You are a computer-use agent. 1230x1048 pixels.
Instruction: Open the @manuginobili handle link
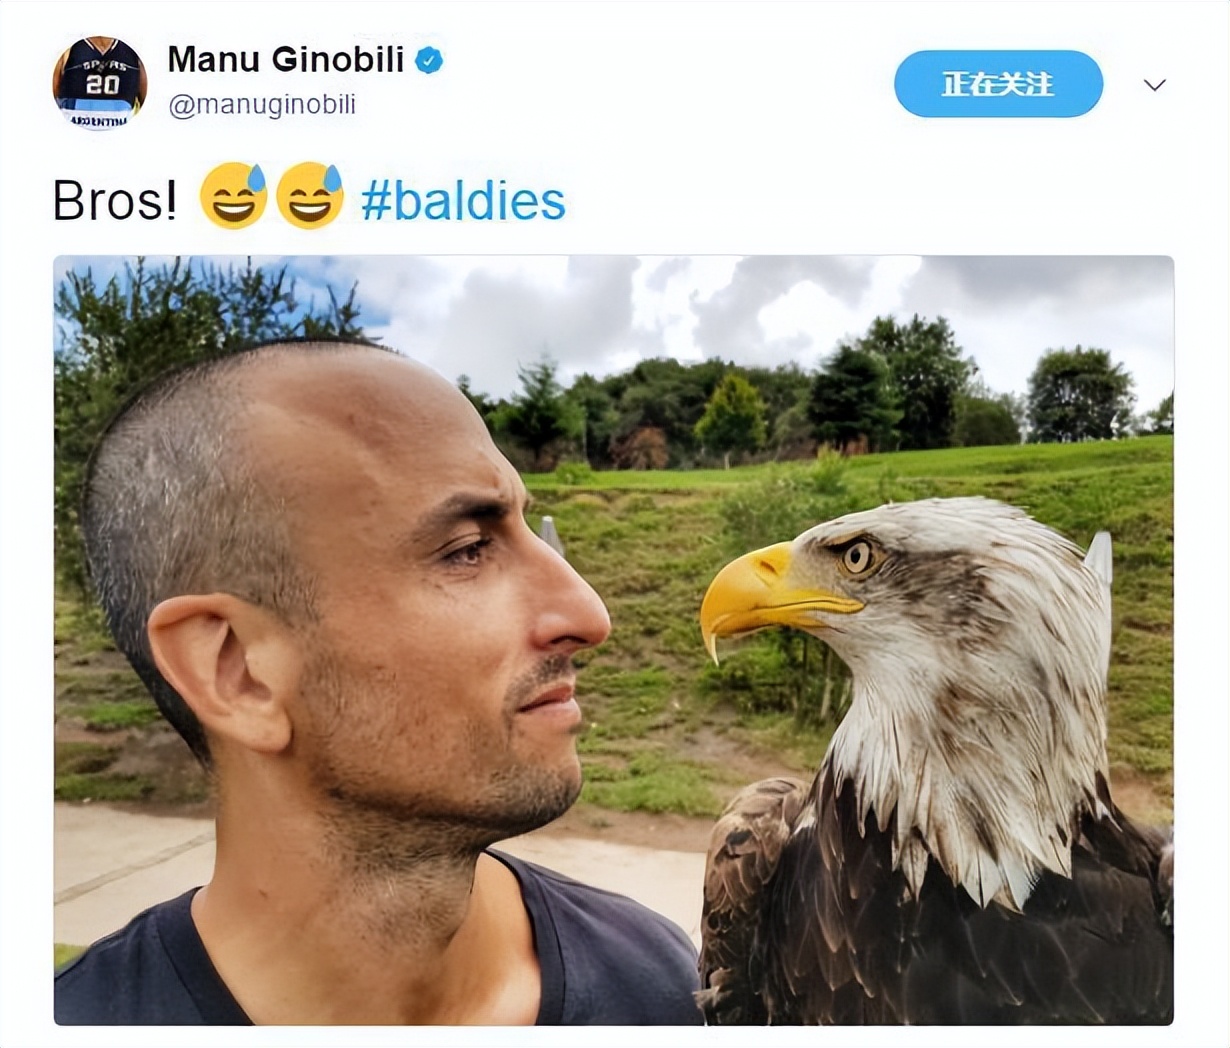point(262,105)
